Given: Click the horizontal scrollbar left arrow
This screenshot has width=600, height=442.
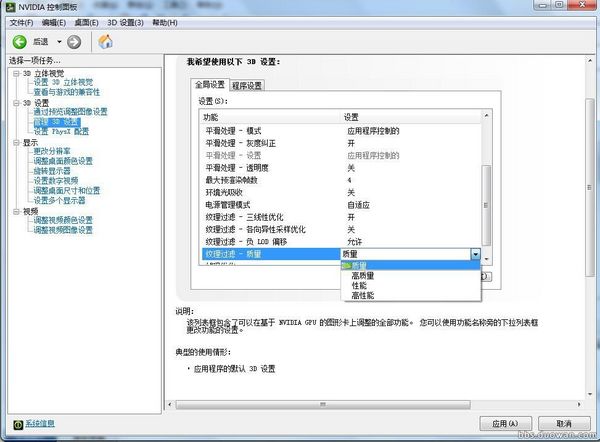Looking at the screenshot, I should (170, 404).
